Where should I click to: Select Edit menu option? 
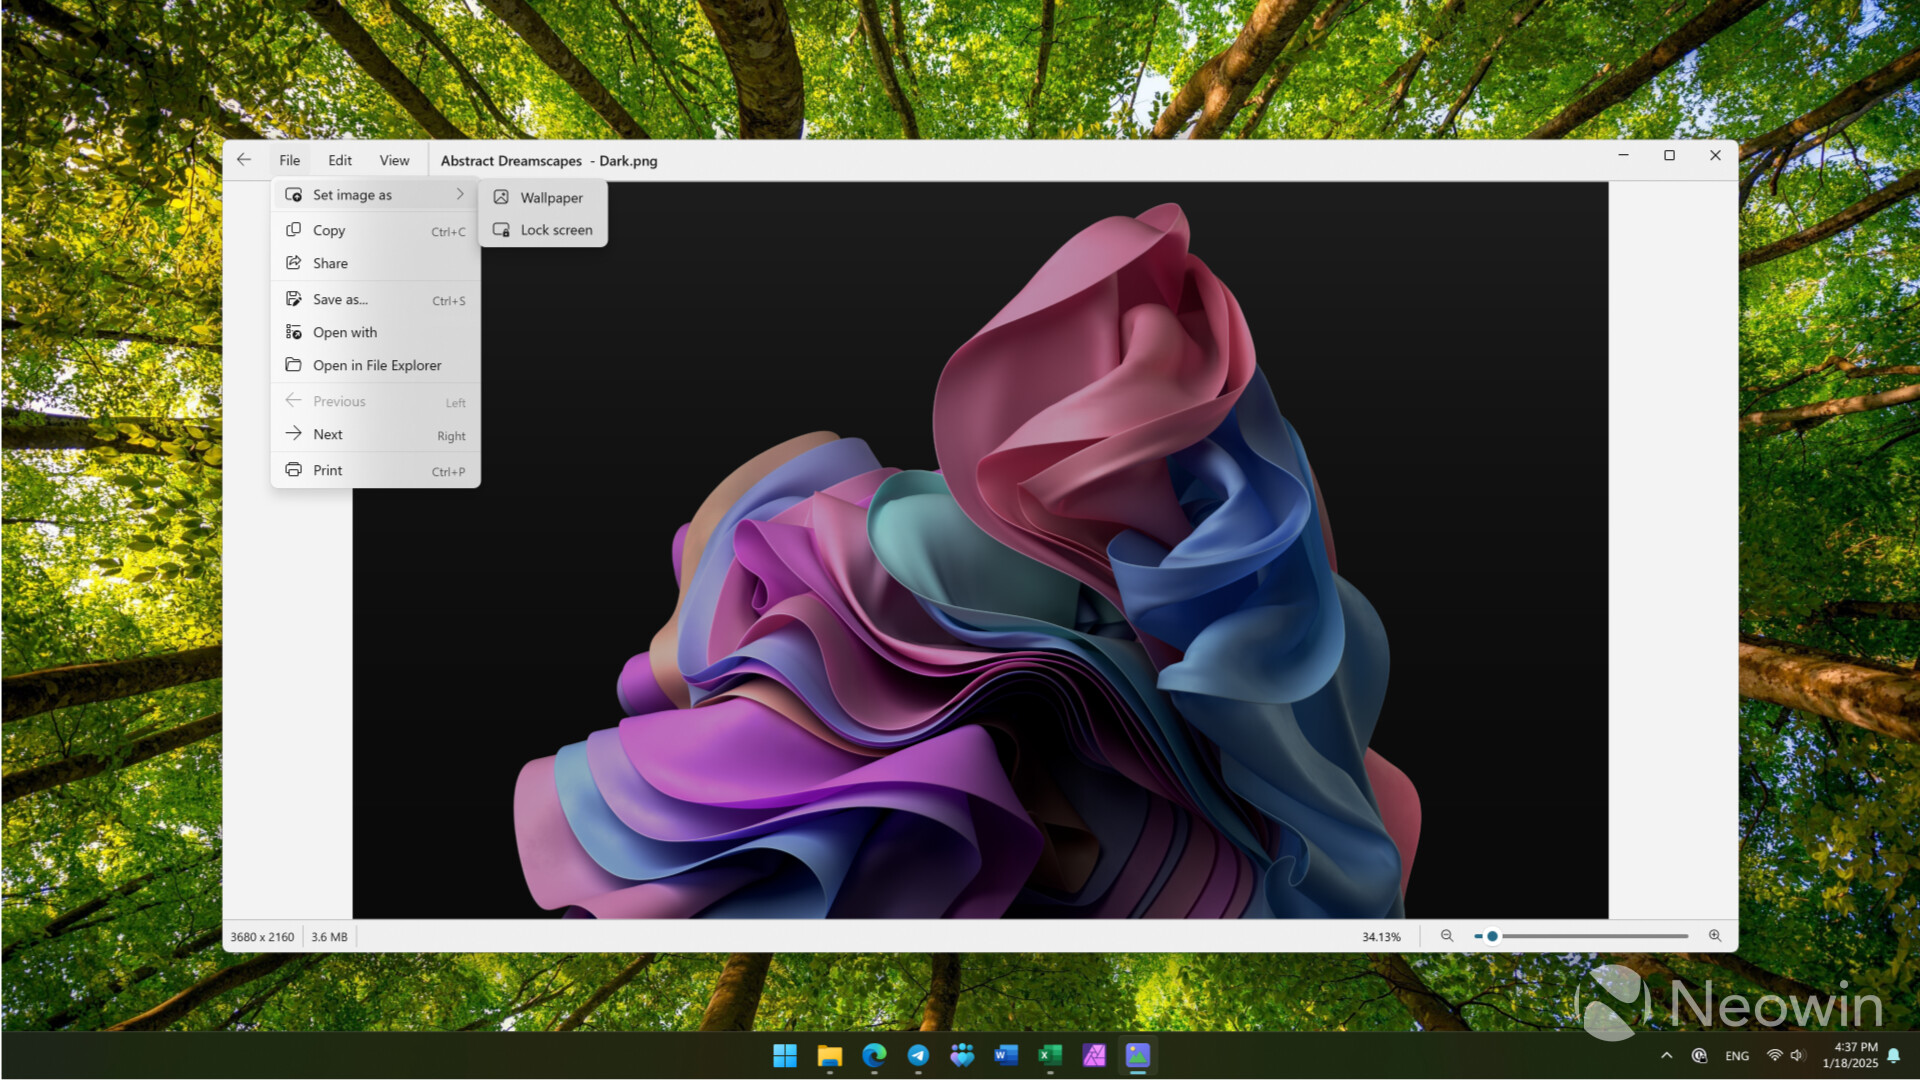pos(339,160)
